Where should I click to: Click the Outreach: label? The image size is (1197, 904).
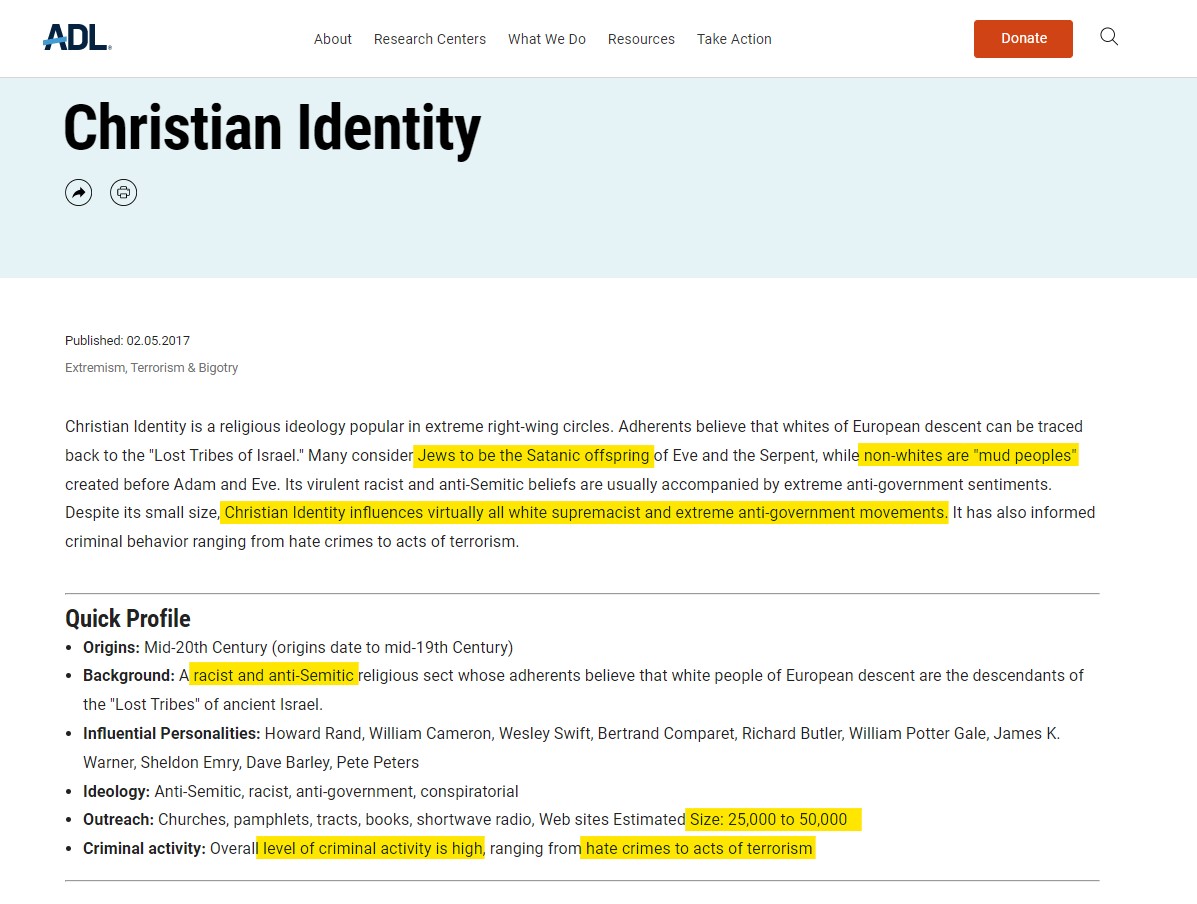click(118, 820)
